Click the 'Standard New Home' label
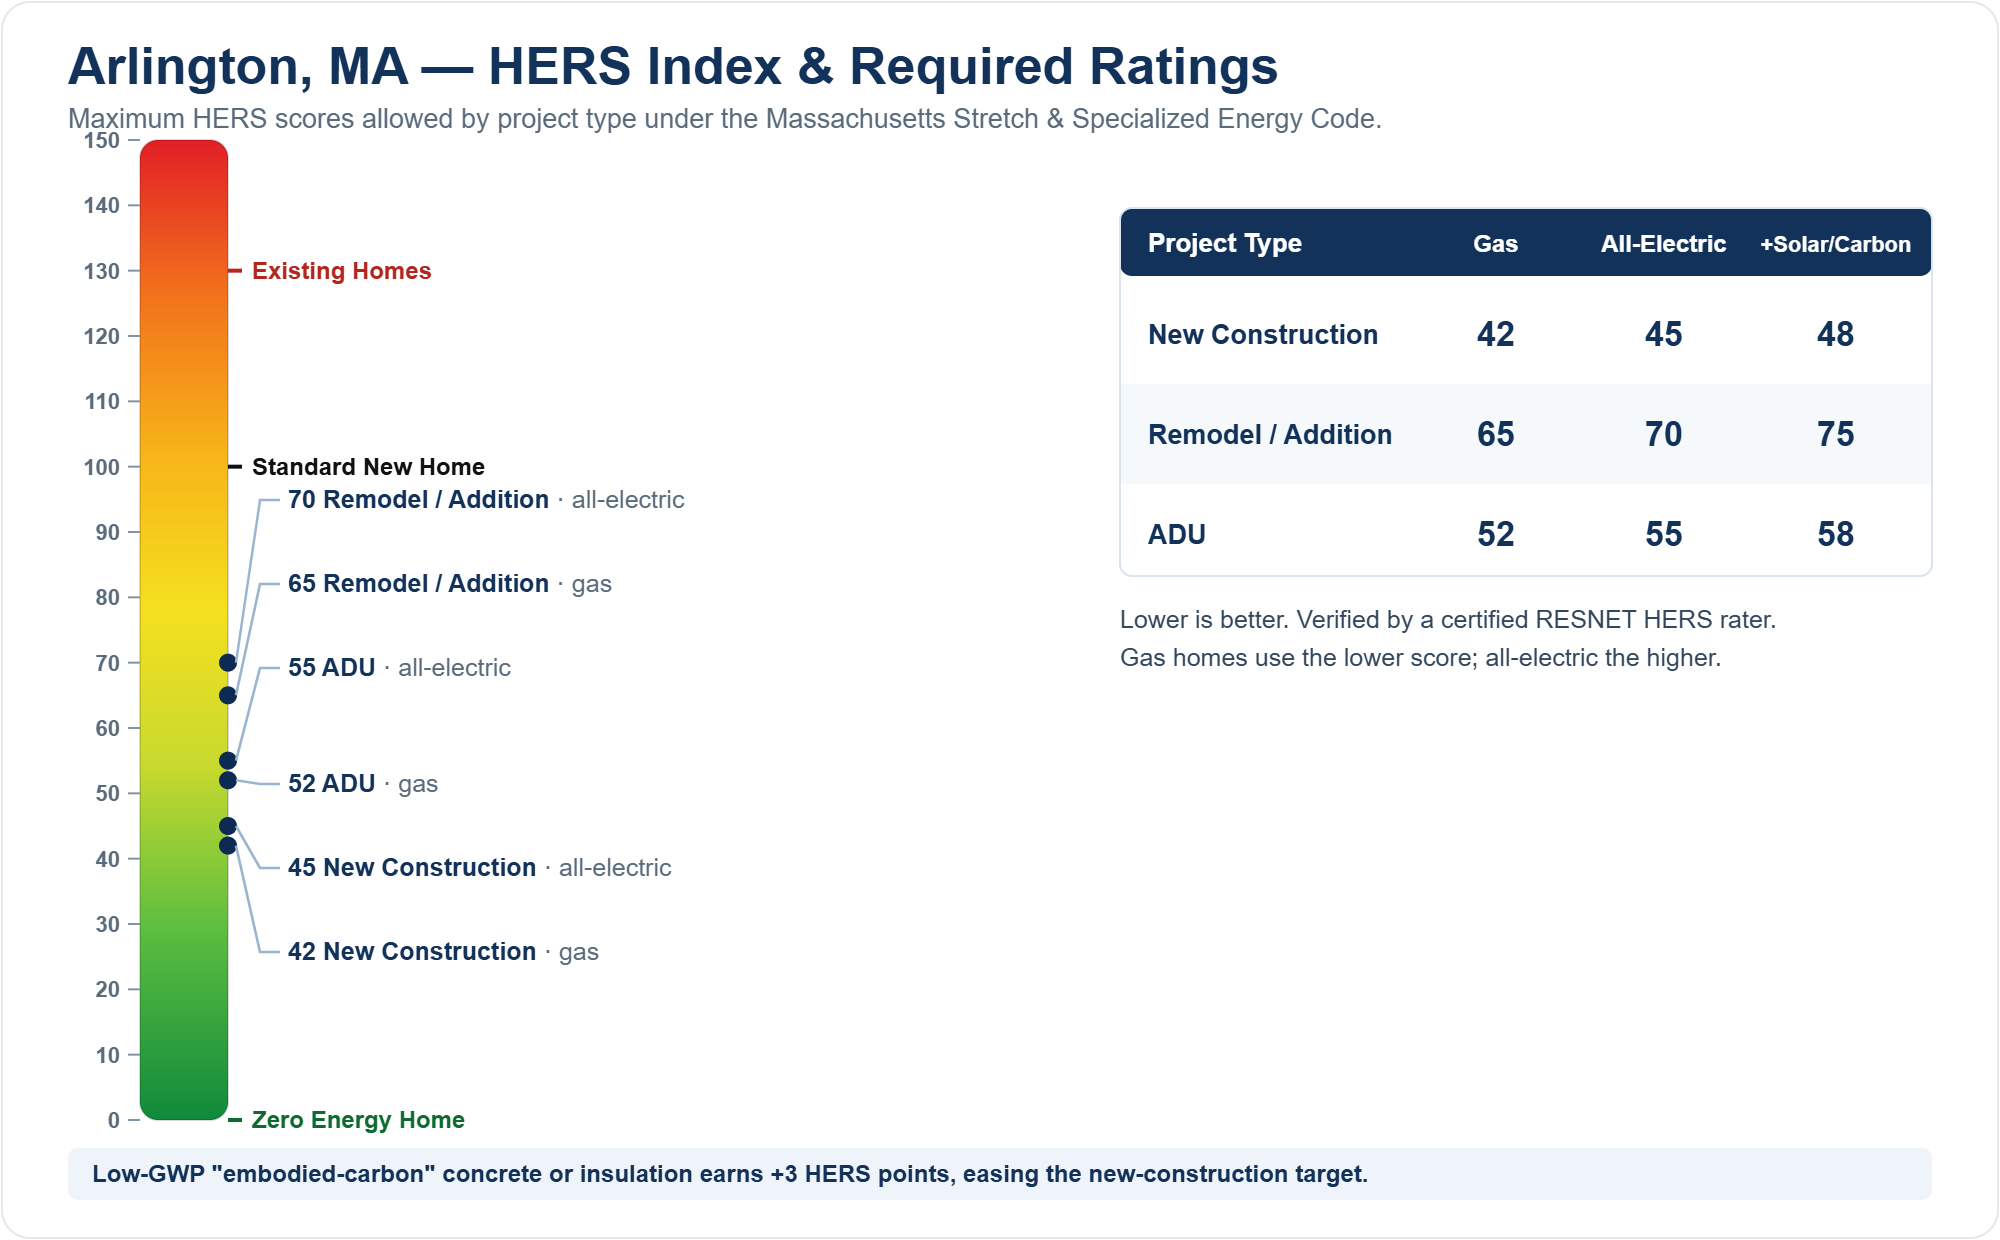The height and width of the screenshot is (1240, 2000). point(368,467)
